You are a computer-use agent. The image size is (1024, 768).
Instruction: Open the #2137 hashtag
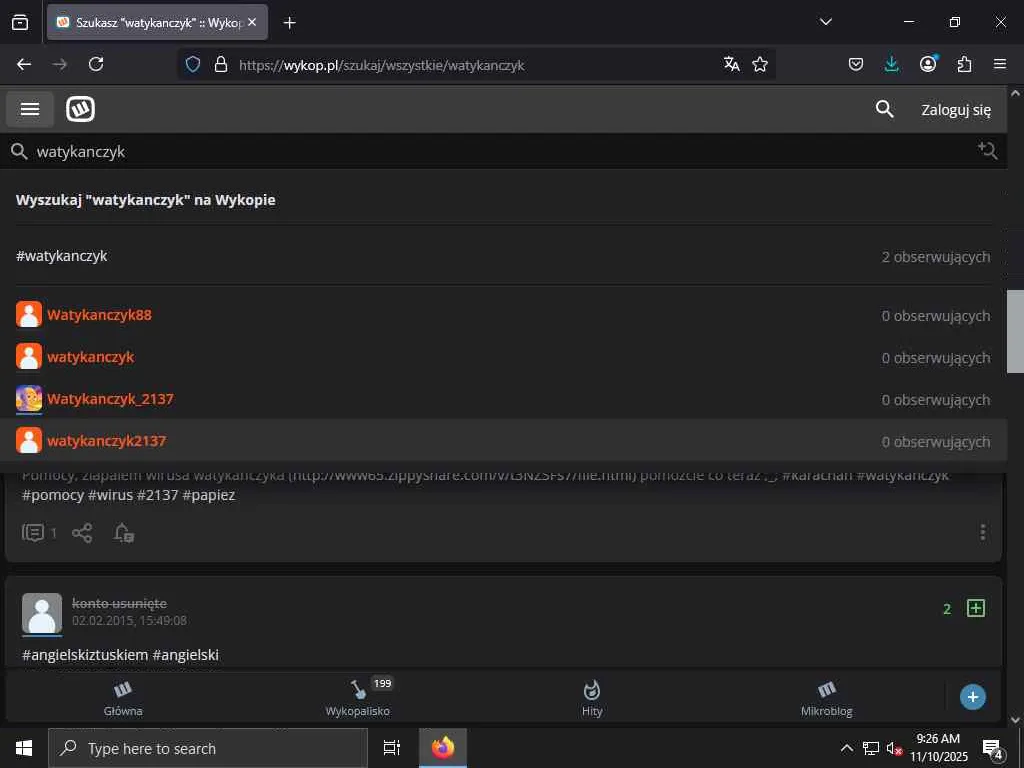coord(157,495)
